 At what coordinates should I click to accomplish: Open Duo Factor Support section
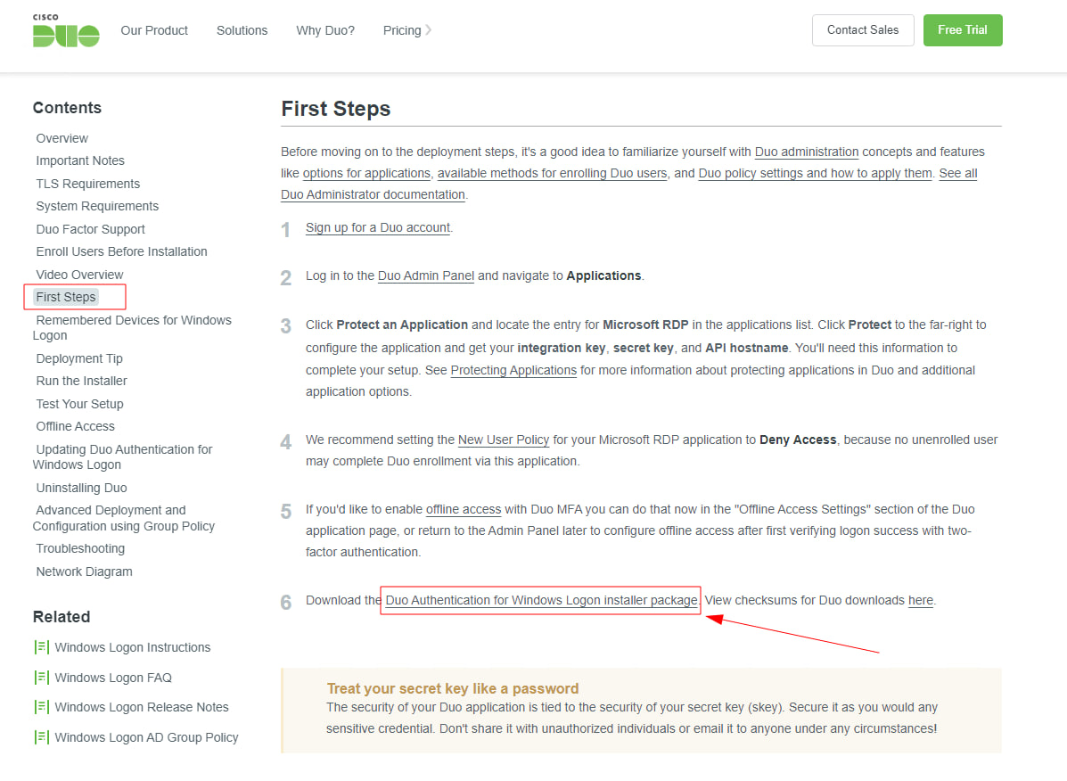tap(91, 229)
